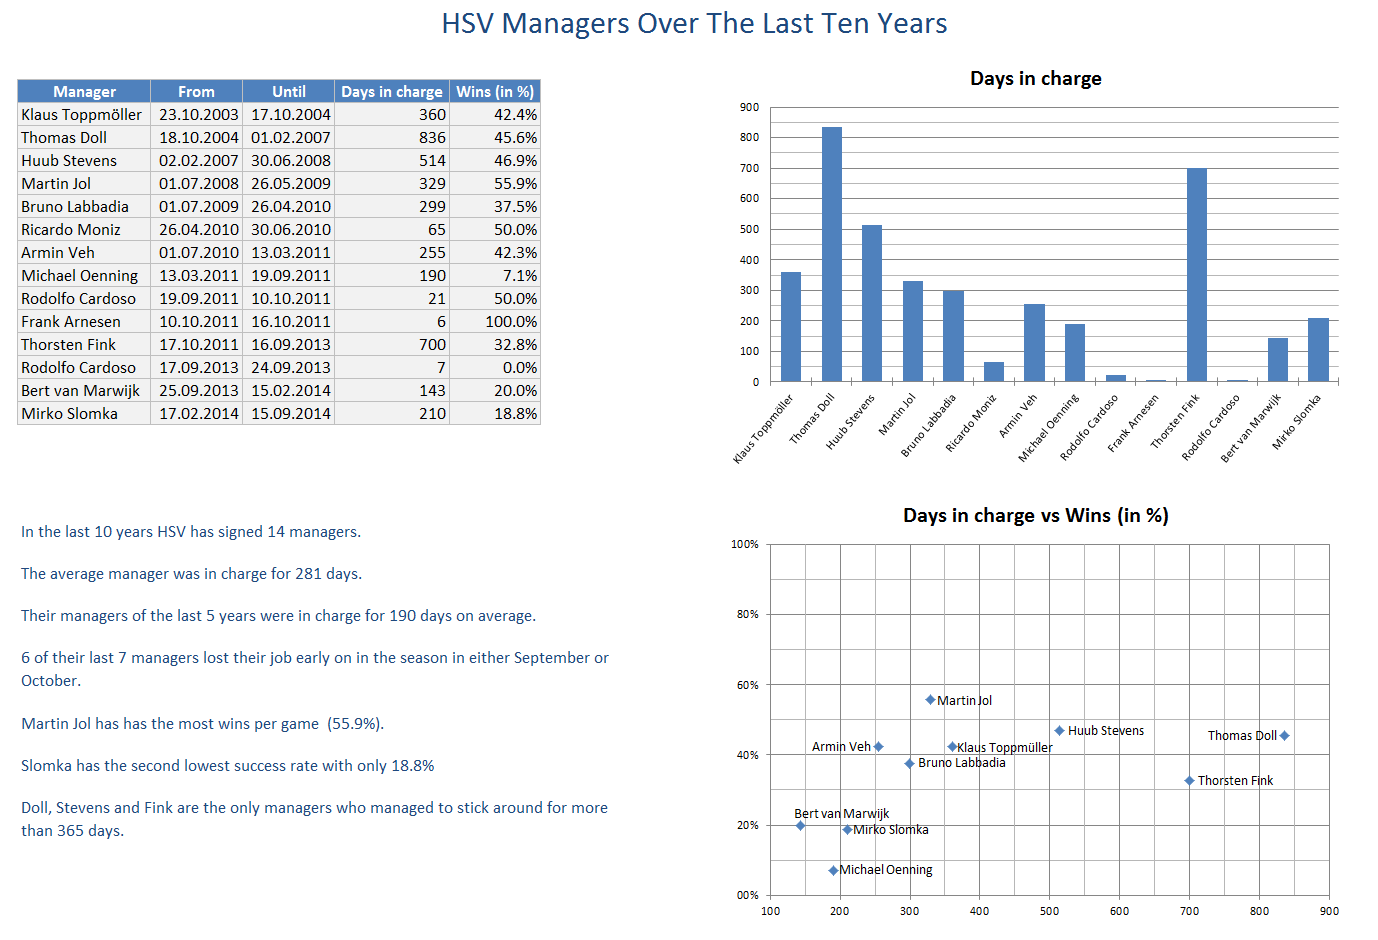Click the 'Mirko Slomka' table cell
The width and height of the screenshot is (1378, 940).
coord(84,413)
